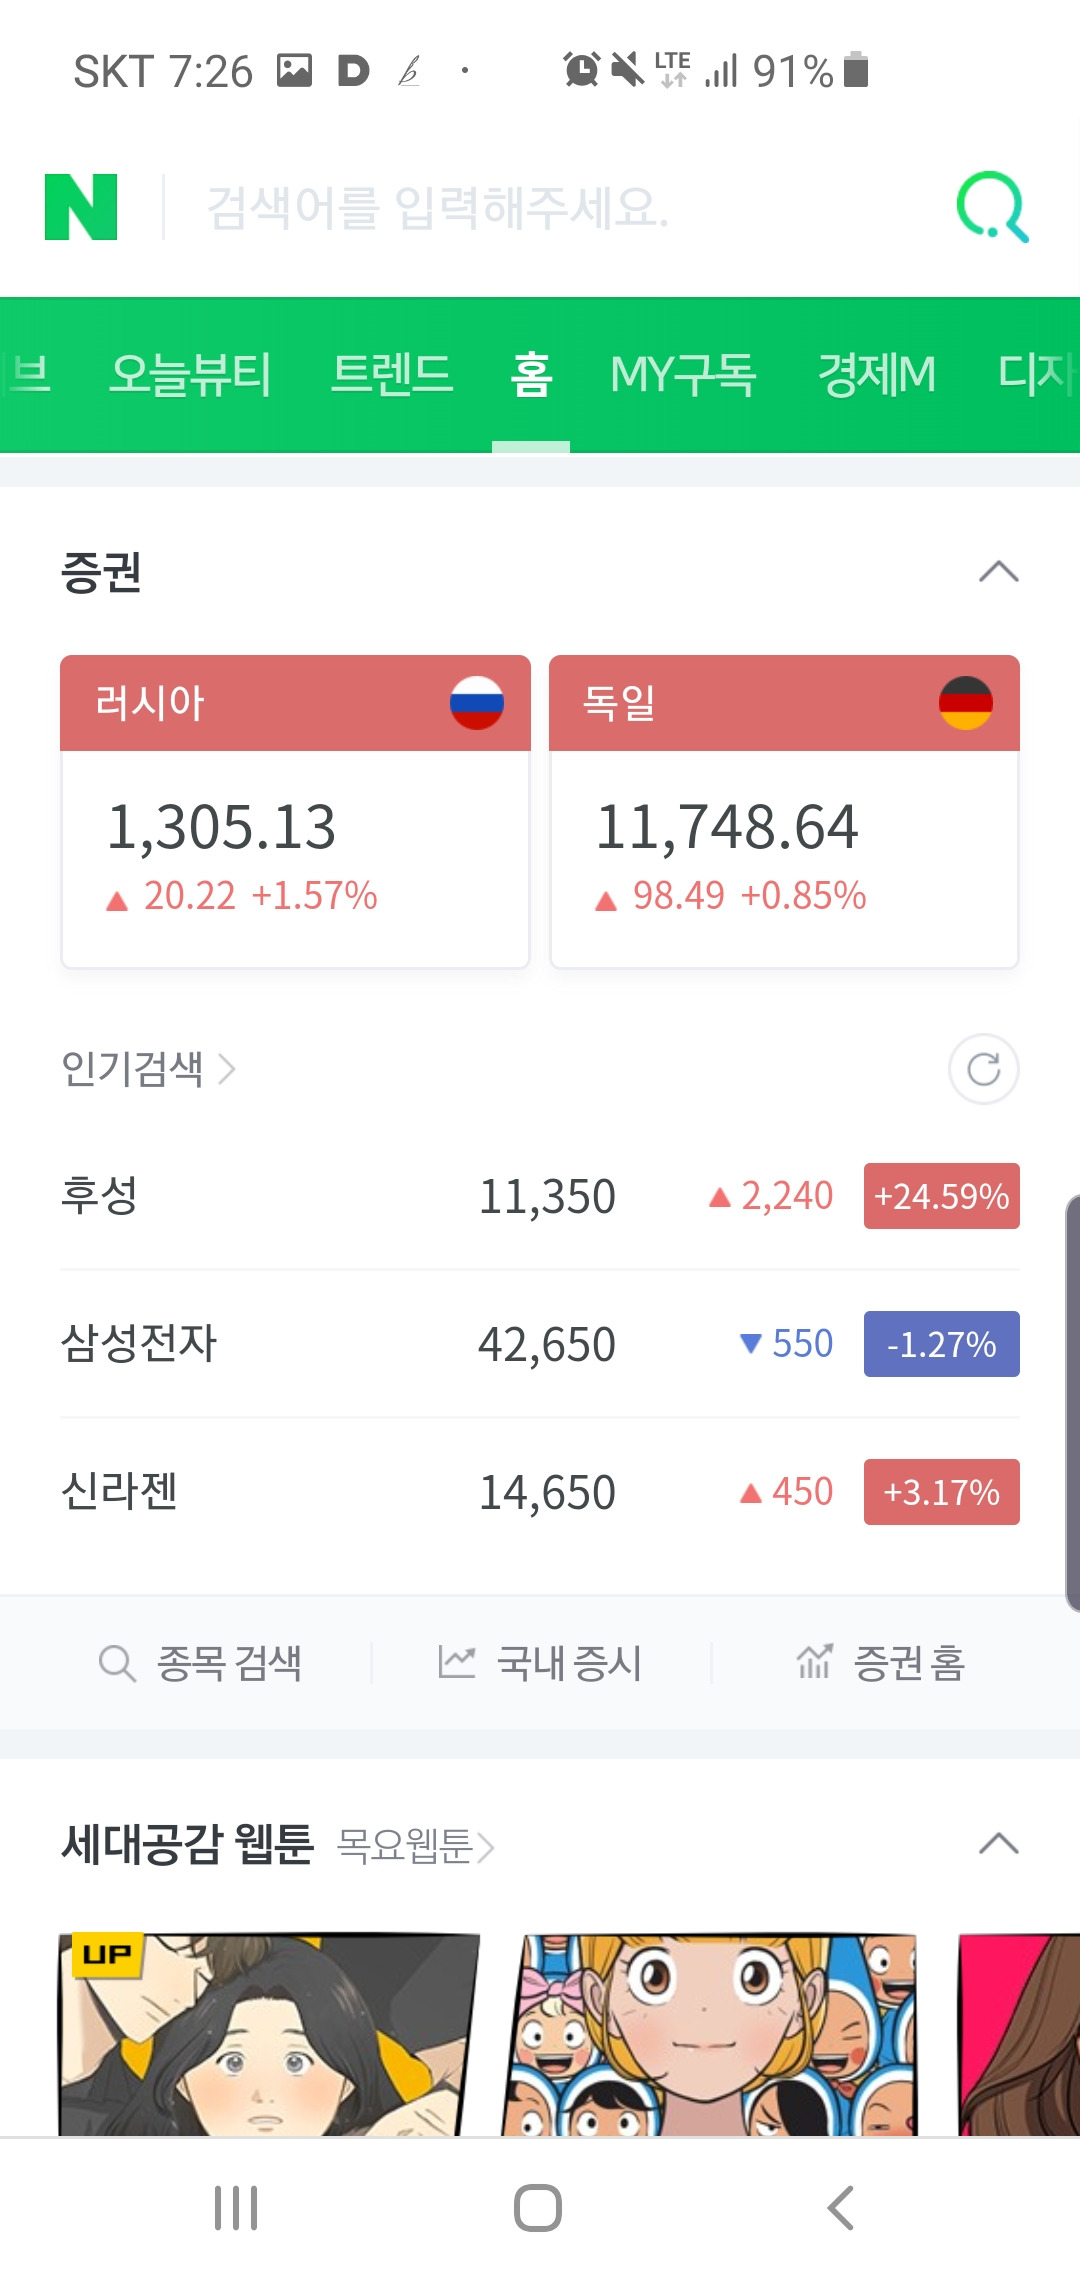1080x2280 pixels.
Task: Refresh the popular stock search list
Action: (x=984, y=1069)
